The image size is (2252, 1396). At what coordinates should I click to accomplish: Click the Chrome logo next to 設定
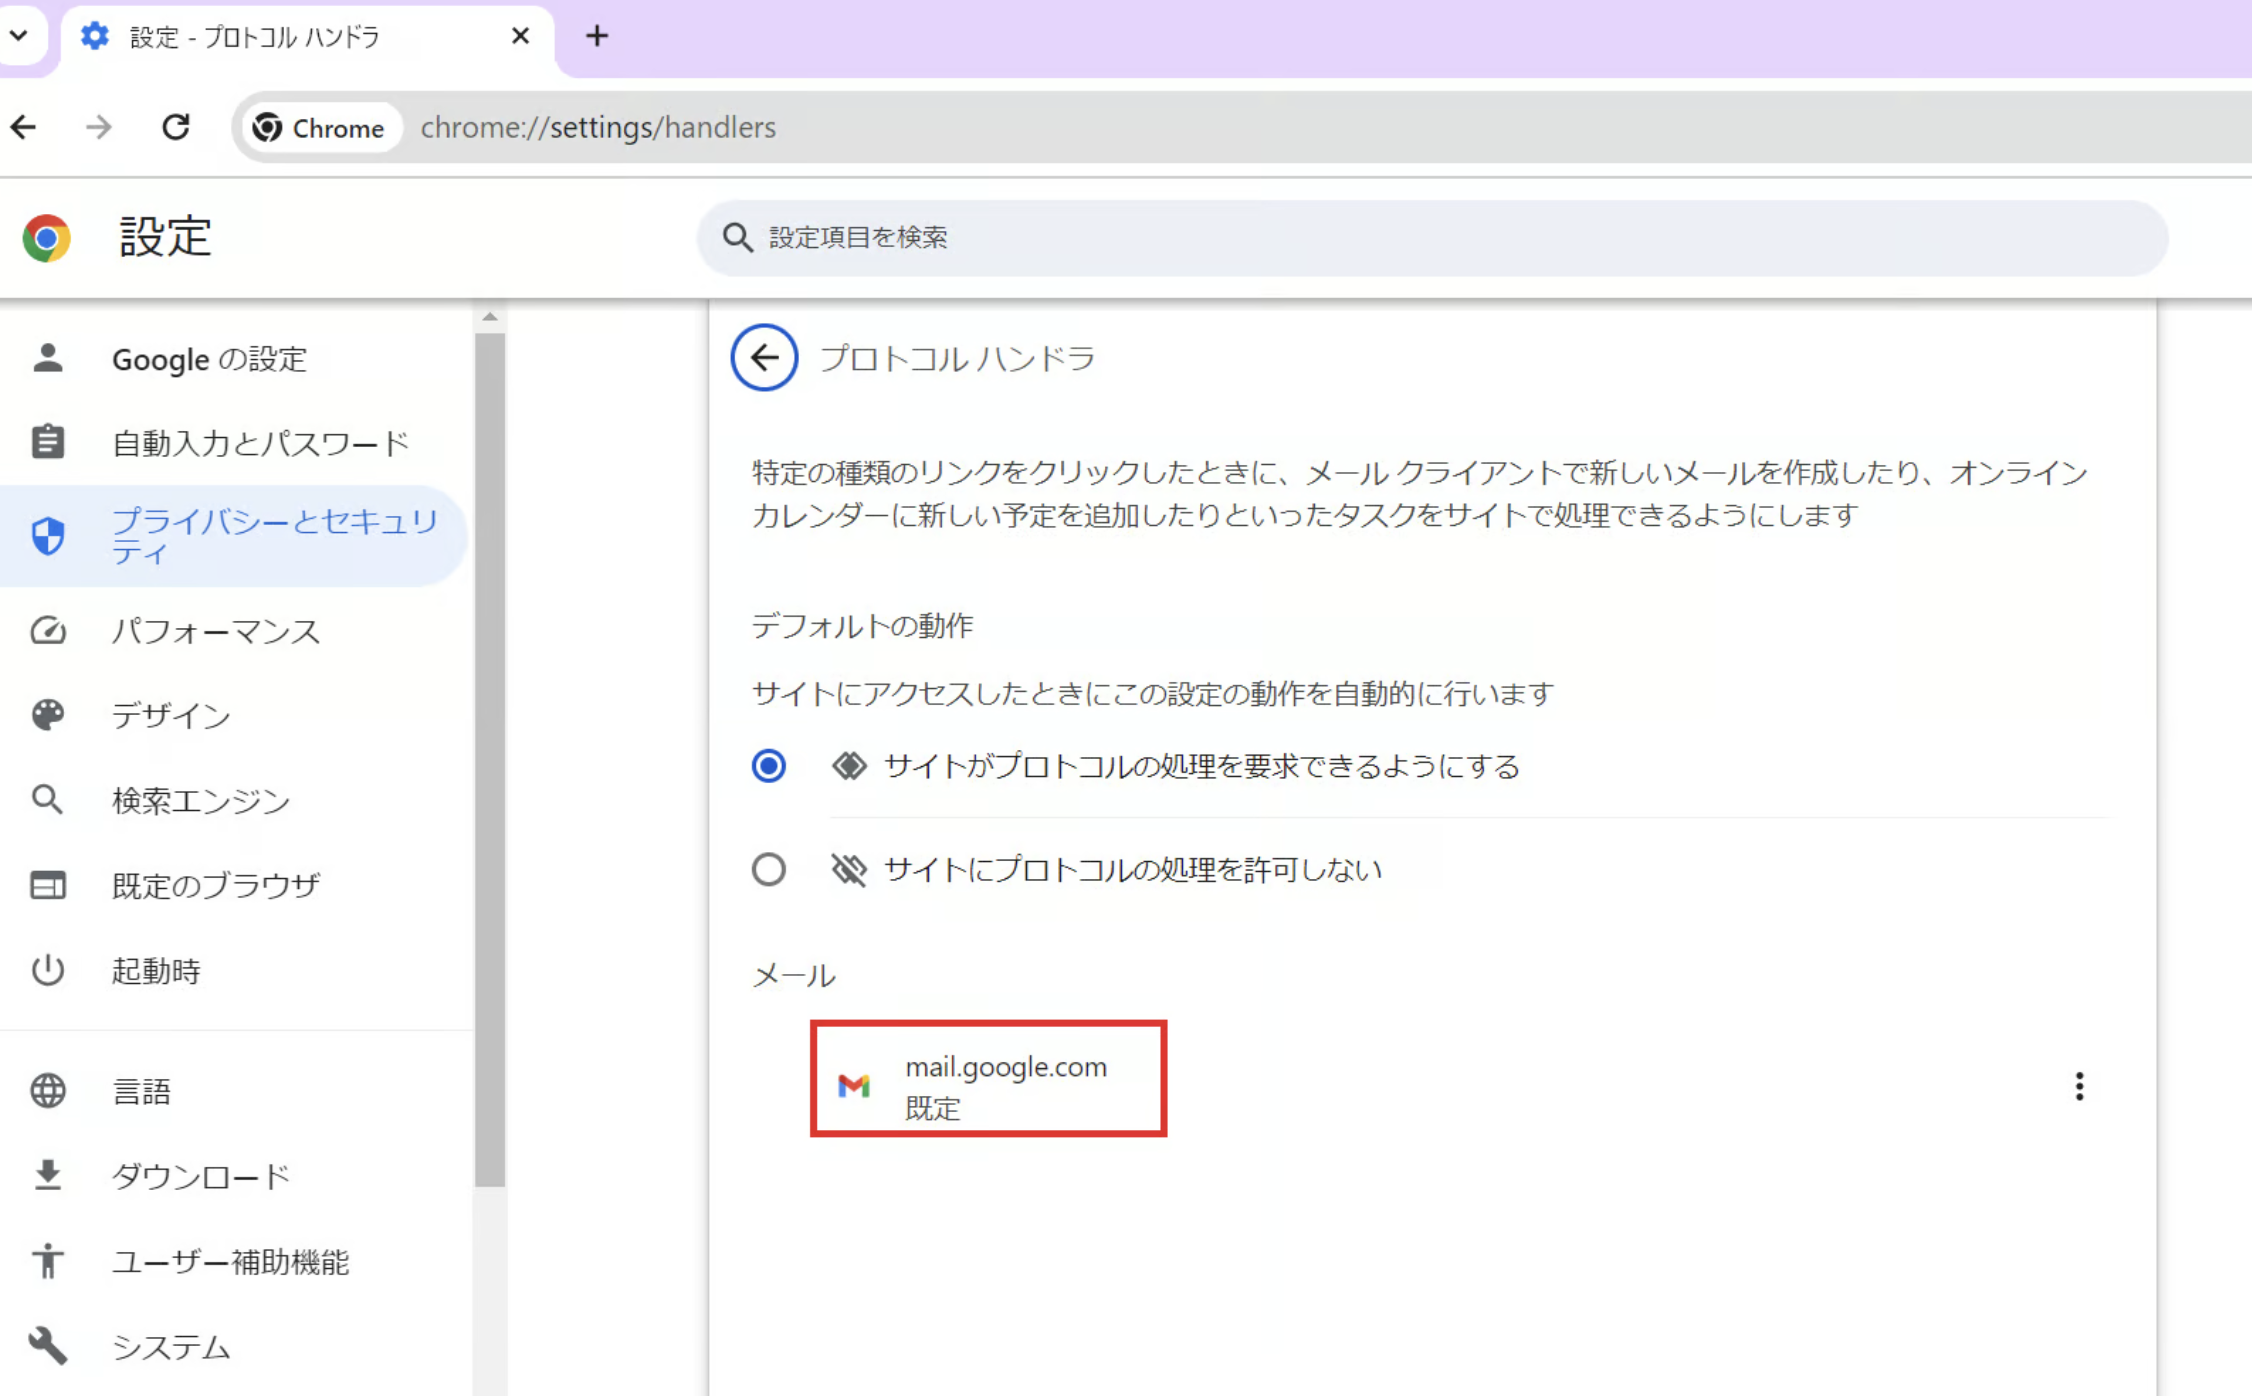point(46,238)
